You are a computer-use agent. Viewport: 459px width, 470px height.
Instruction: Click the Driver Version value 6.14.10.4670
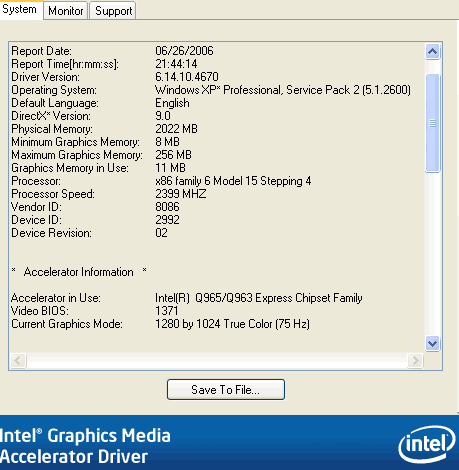(187, 77)
